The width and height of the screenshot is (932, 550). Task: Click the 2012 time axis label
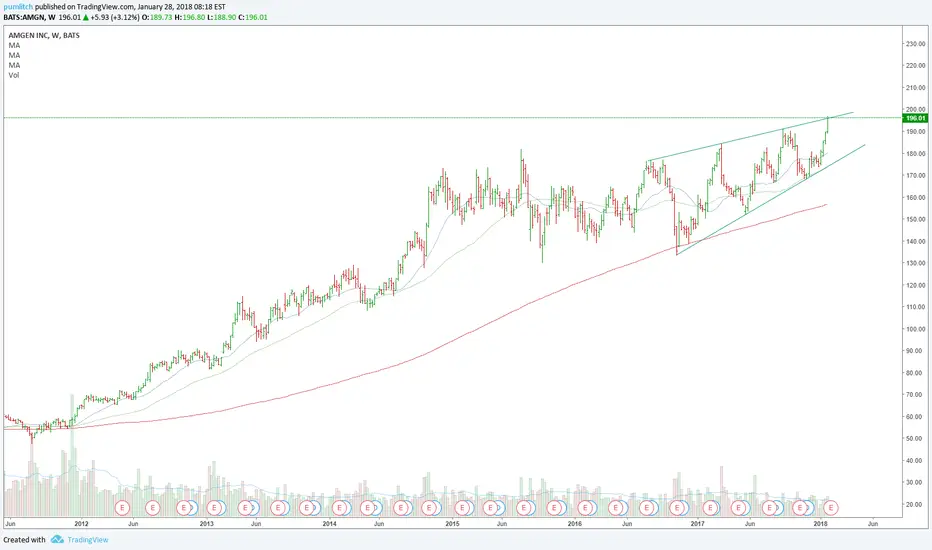point(81,524)
